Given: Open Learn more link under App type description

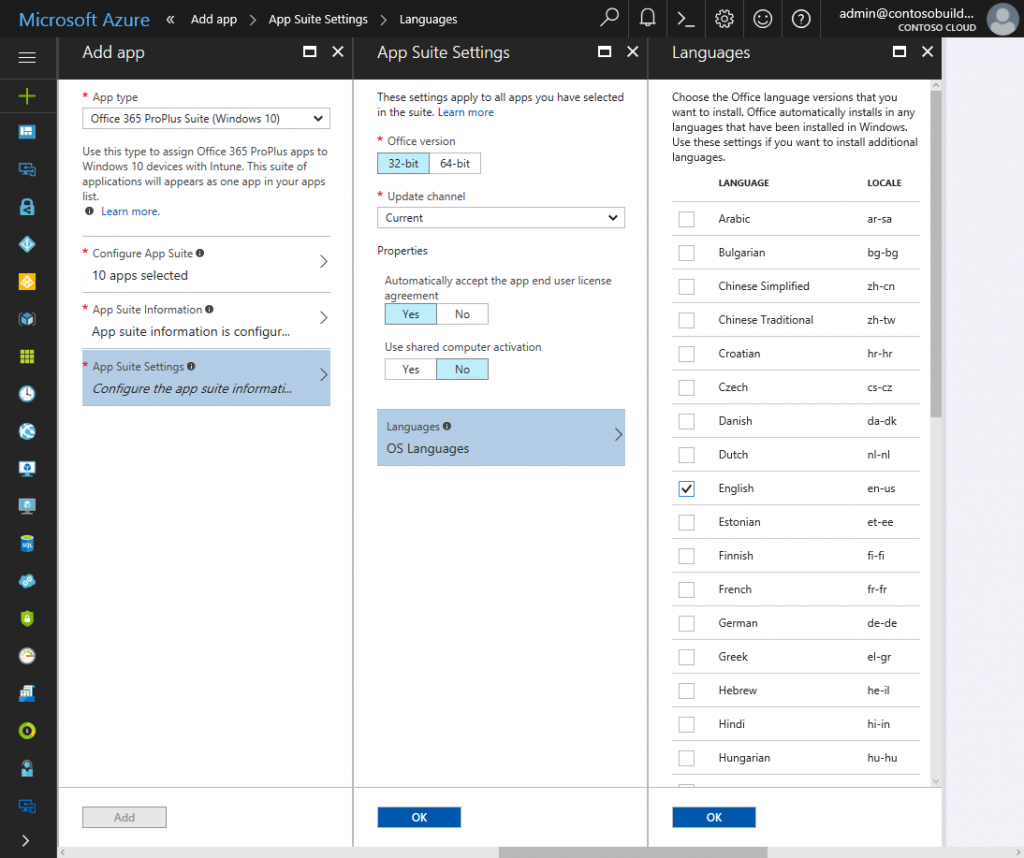Looking at the screenshot, I should point(130,211).
